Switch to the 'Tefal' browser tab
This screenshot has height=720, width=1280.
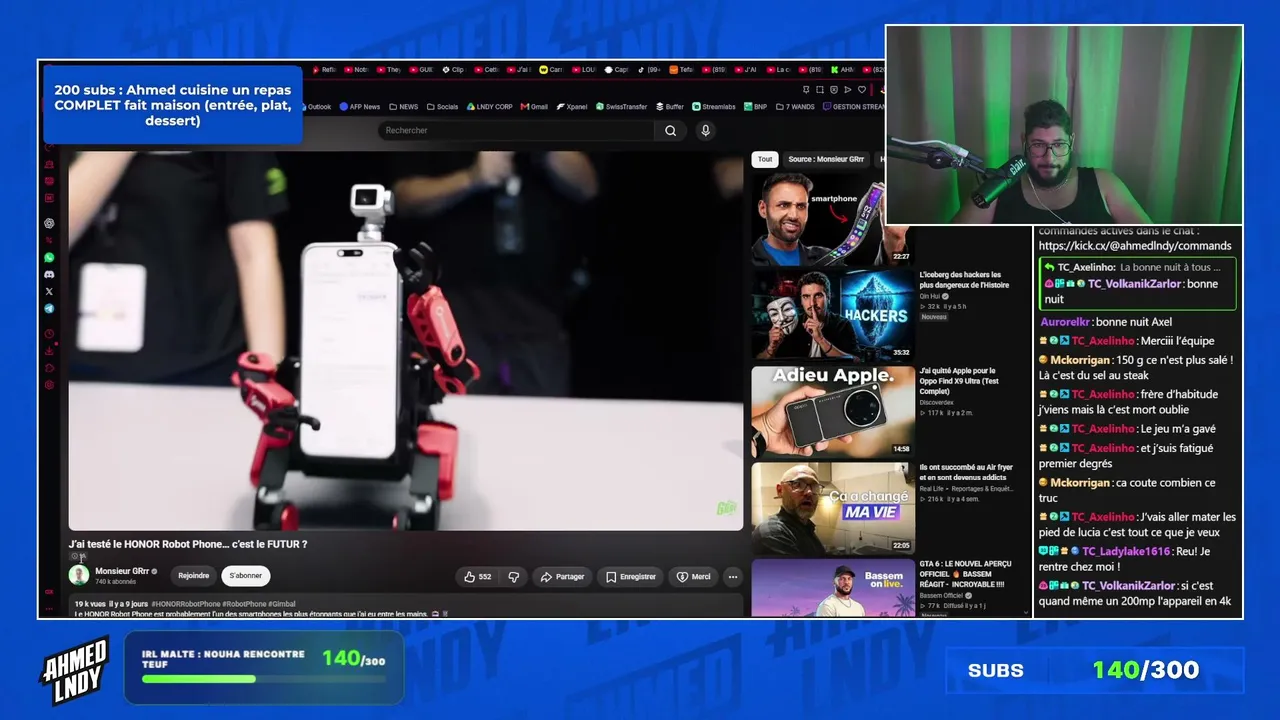coord(681,70)
